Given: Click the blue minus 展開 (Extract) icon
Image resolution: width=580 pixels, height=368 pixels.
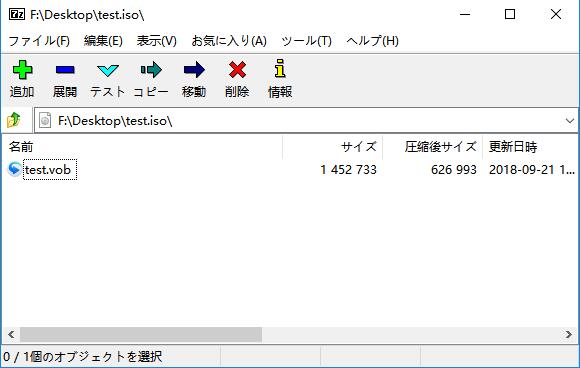Looking at the screenshot, I should [x=65, y=70].
